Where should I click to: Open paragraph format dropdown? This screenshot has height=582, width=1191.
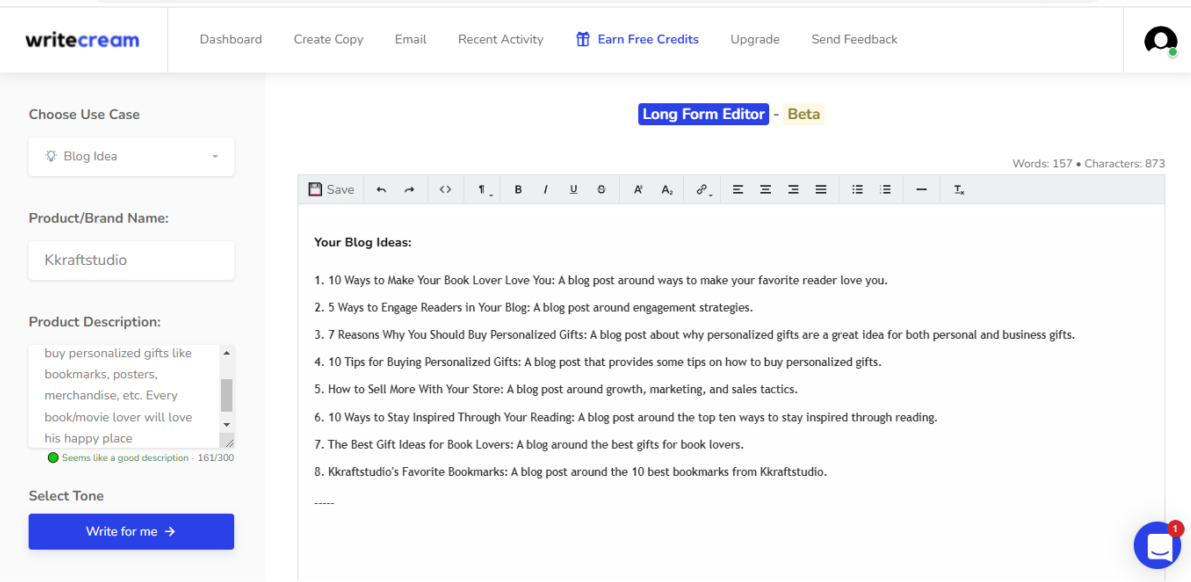[x=483, y=189]
